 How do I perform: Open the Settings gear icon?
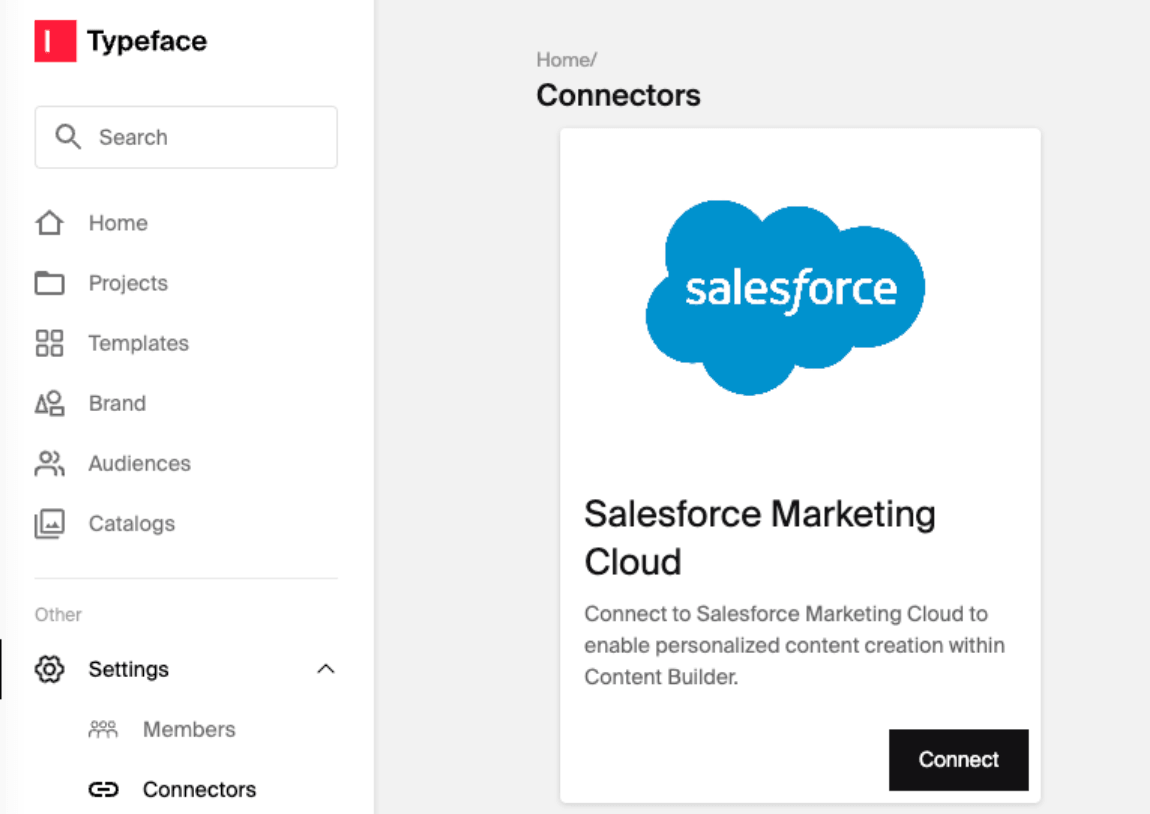pos(48,669)
